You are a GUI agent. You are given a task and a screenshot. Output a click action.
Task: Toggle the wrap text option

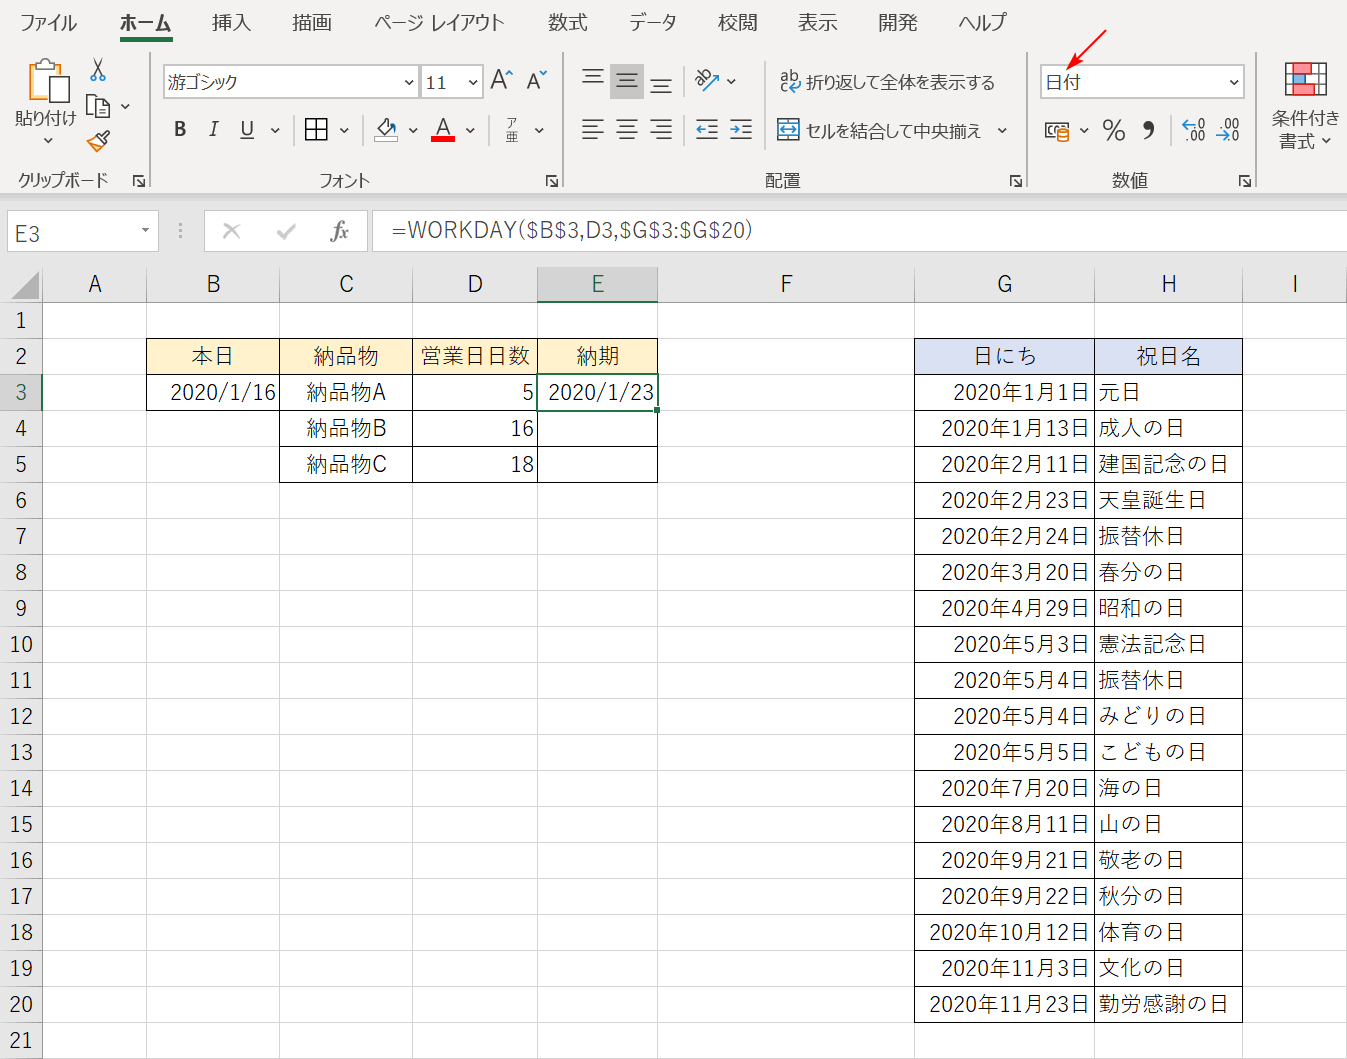pyautogui.click(x=887, y=82)
